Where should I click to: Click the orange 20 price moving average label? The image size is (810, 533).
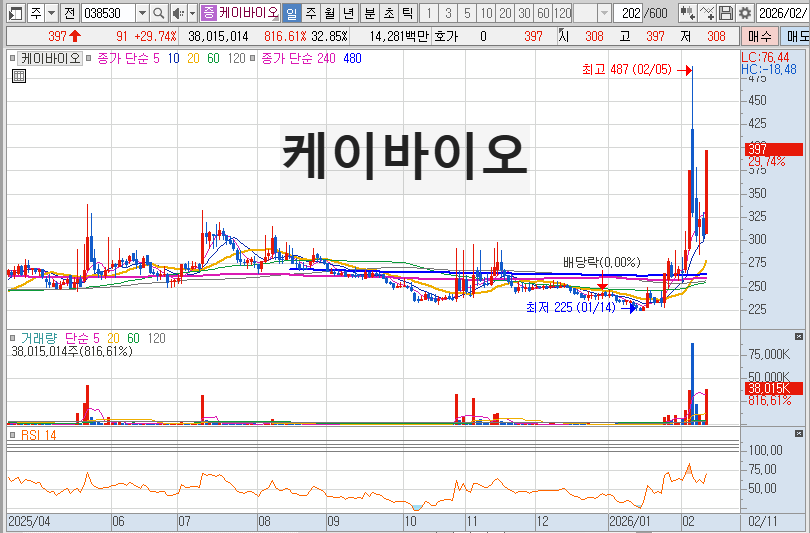click(193, 58)
